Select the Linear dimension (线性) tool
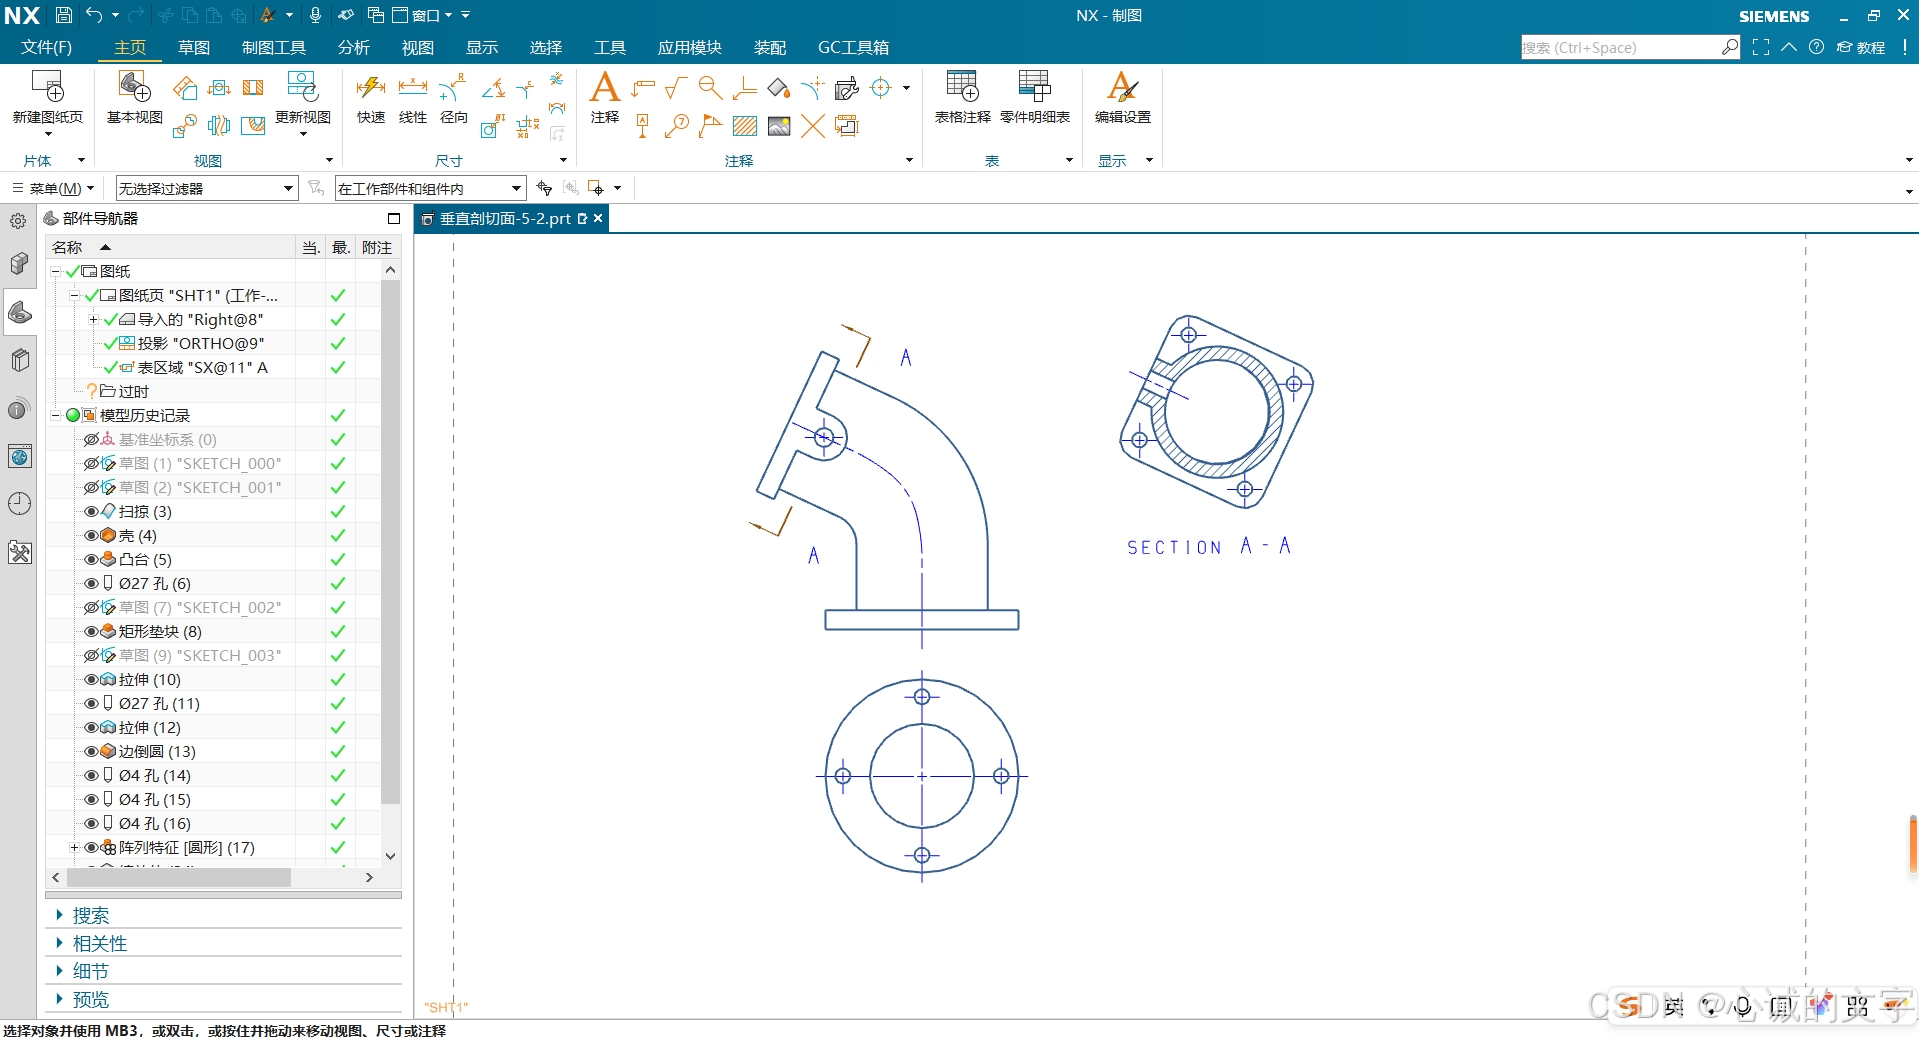The height and width of the screenshot is (1037, 1919). tap(413, 88)
